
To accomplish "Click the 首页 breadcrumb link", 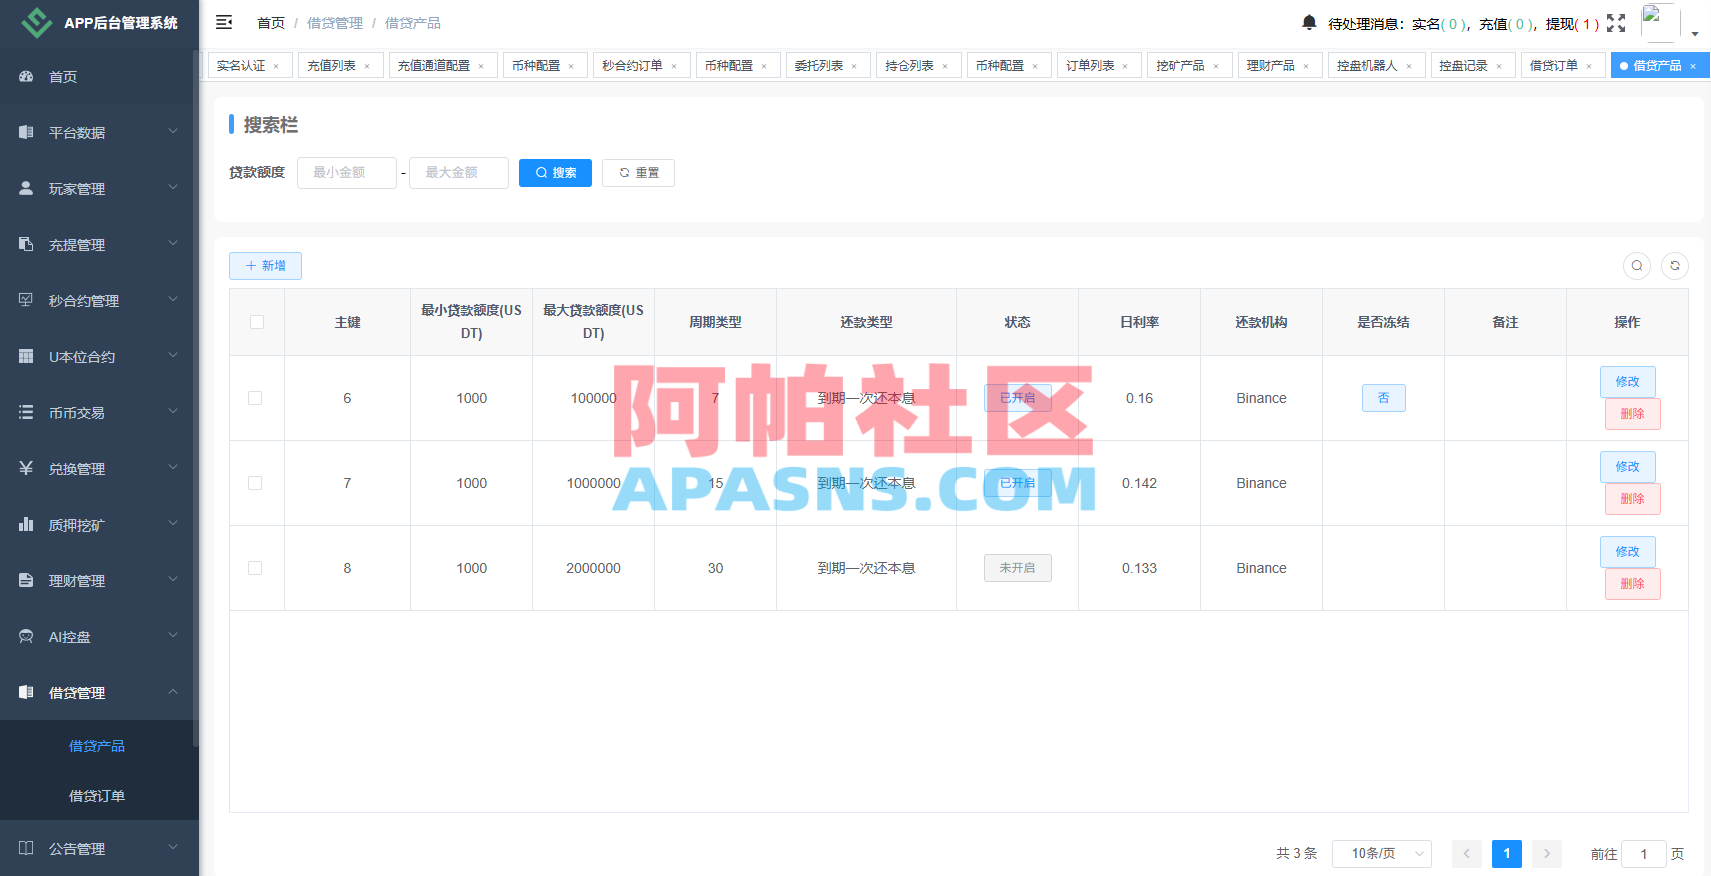I will 271,23.
